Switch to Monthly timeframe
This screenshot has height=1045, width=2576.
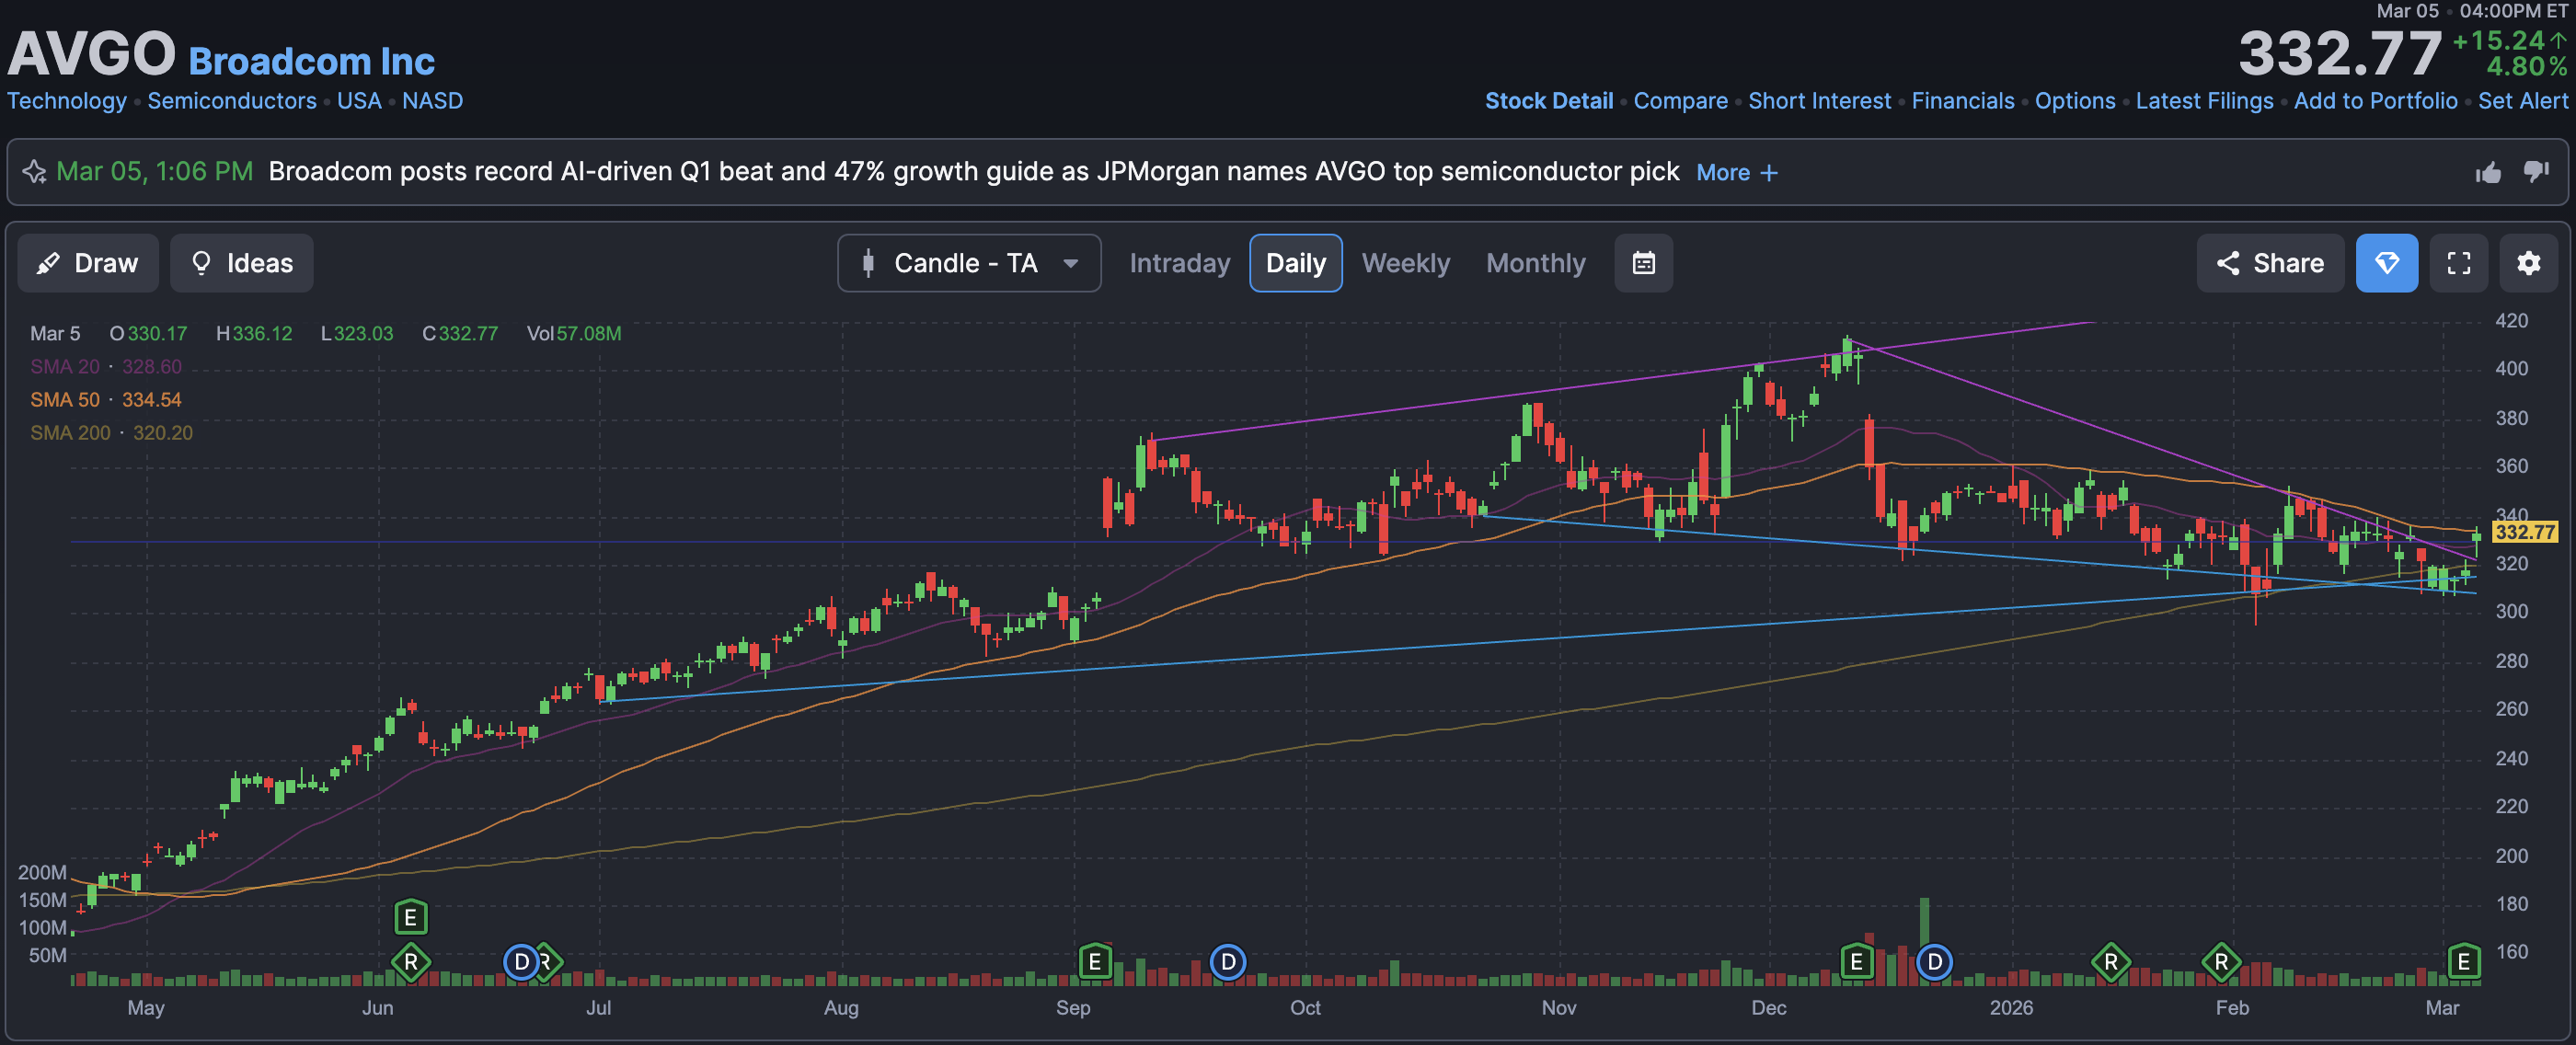(1535, 263)
